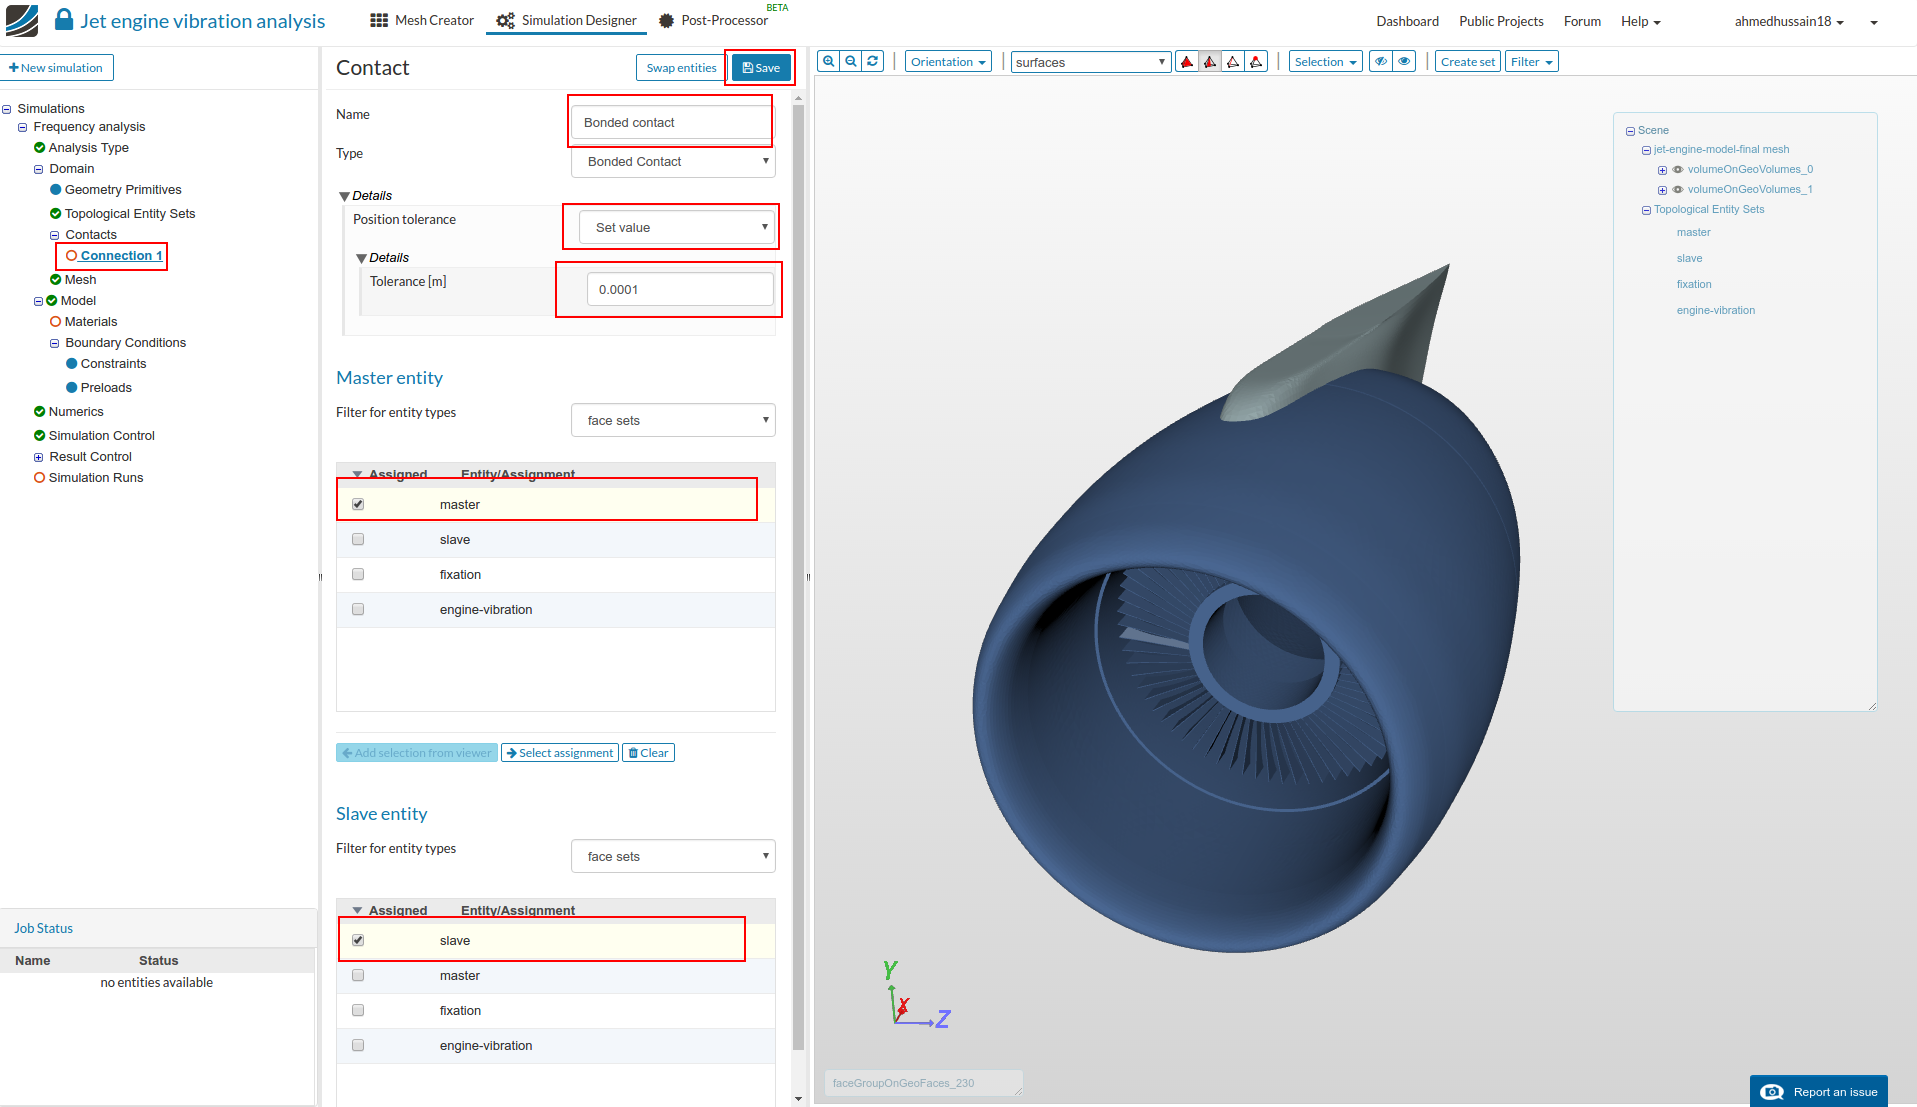Click the Connection 1 status circle icon
1917x1107 pixels.
[x=71, y=256]
